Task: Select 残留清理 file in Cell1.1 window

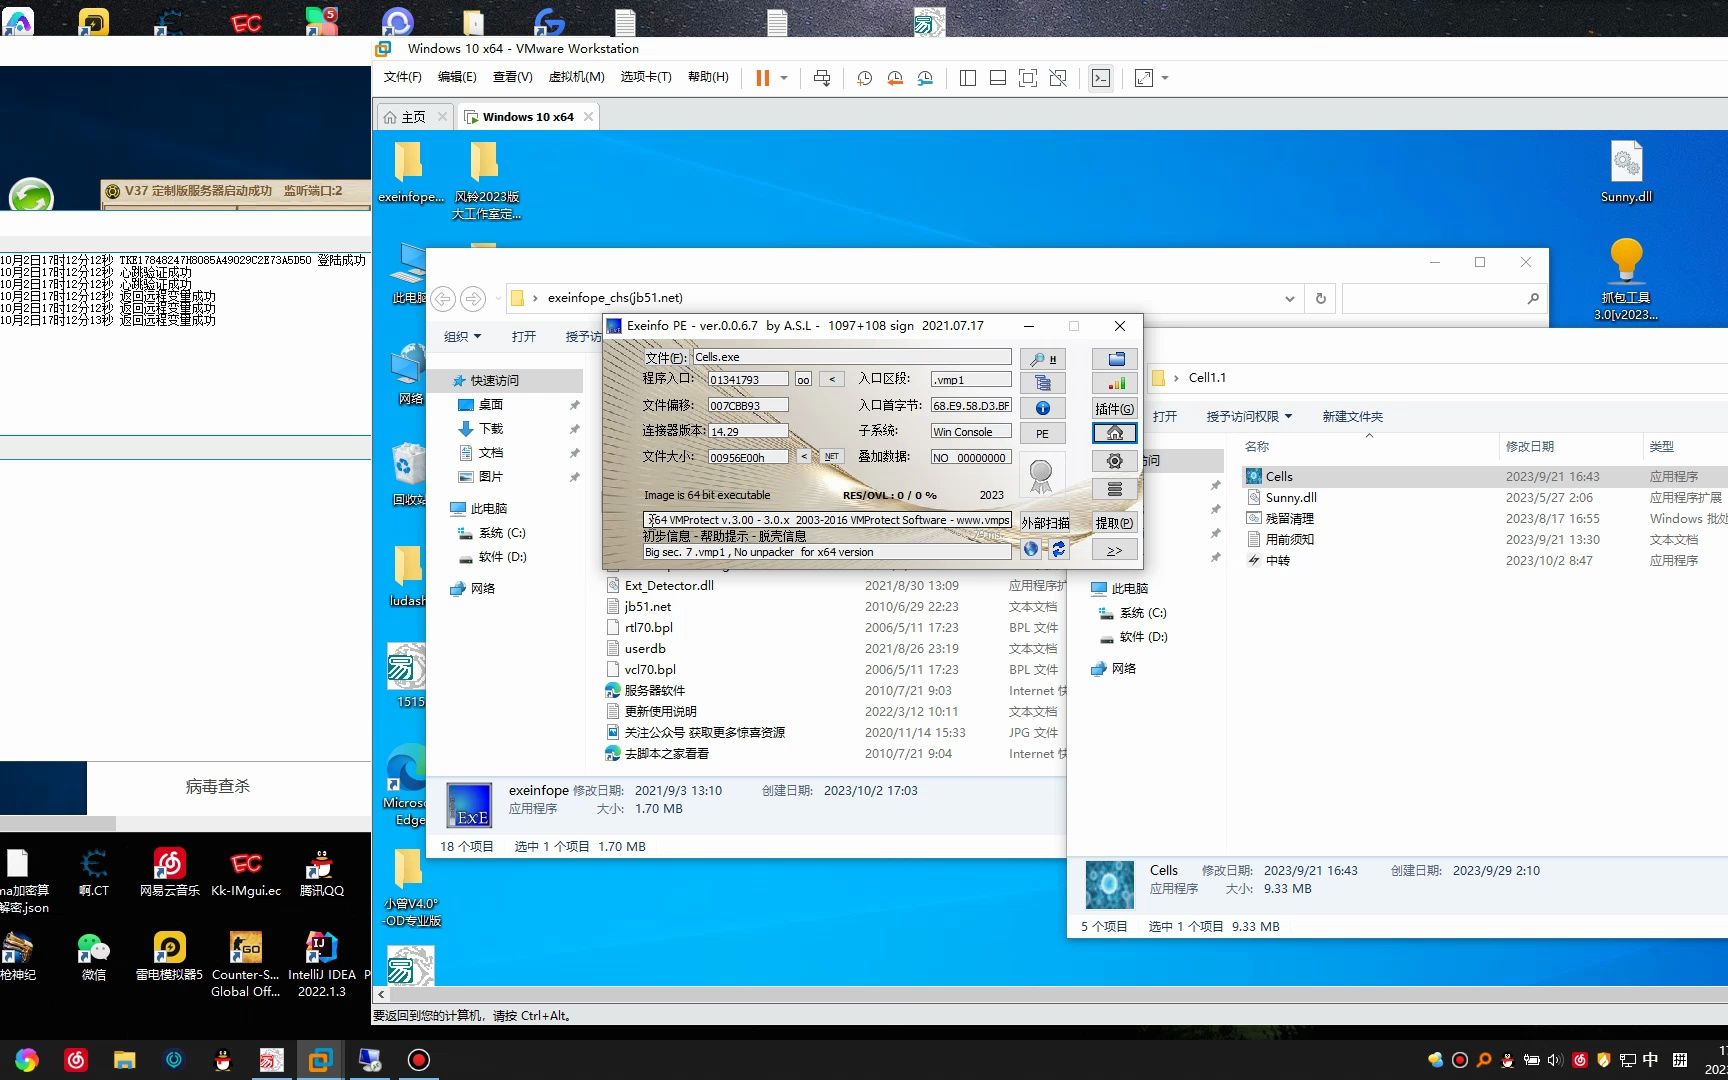Action: (1290, 519)
